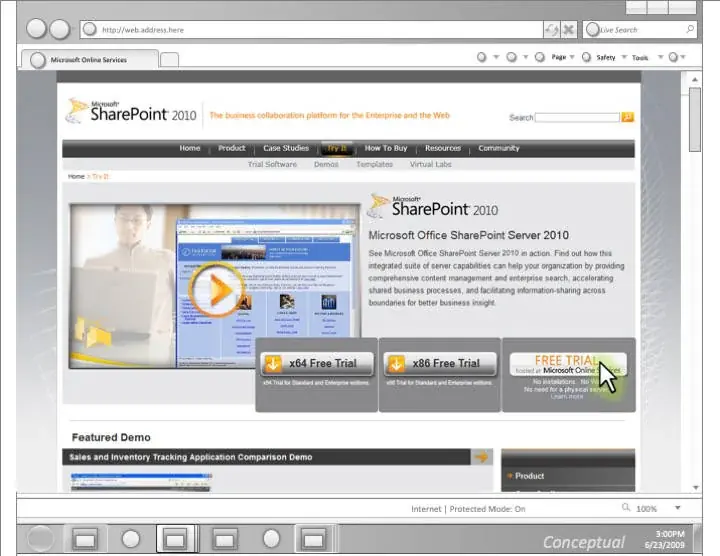This screenshot has height=556, width=720.
Task: Open the Tools dropdown menu
Action: tap(647, 57)
